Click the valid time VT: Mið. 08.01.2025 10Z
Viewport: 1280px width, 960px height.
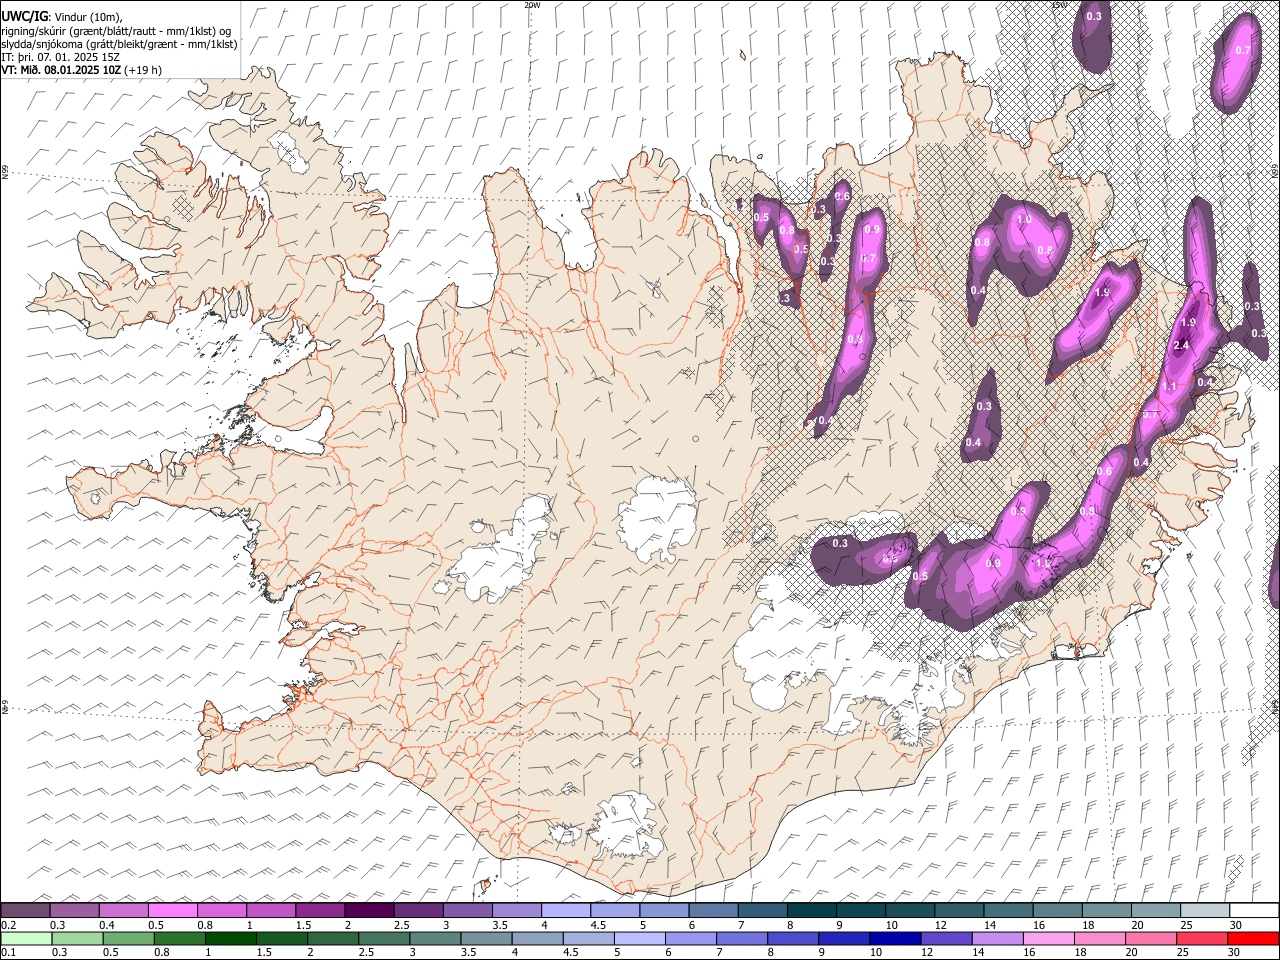click(60, 70)
